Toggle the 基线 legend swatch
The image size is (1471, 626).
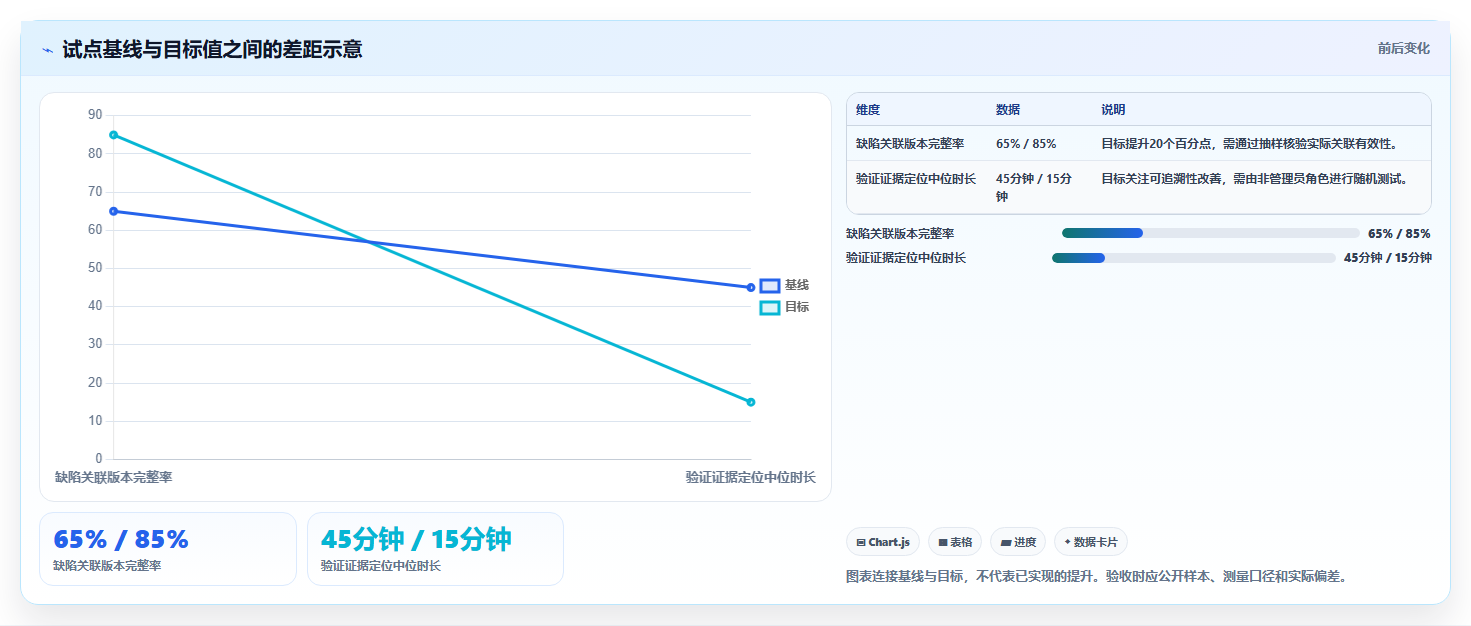[769, 286]
